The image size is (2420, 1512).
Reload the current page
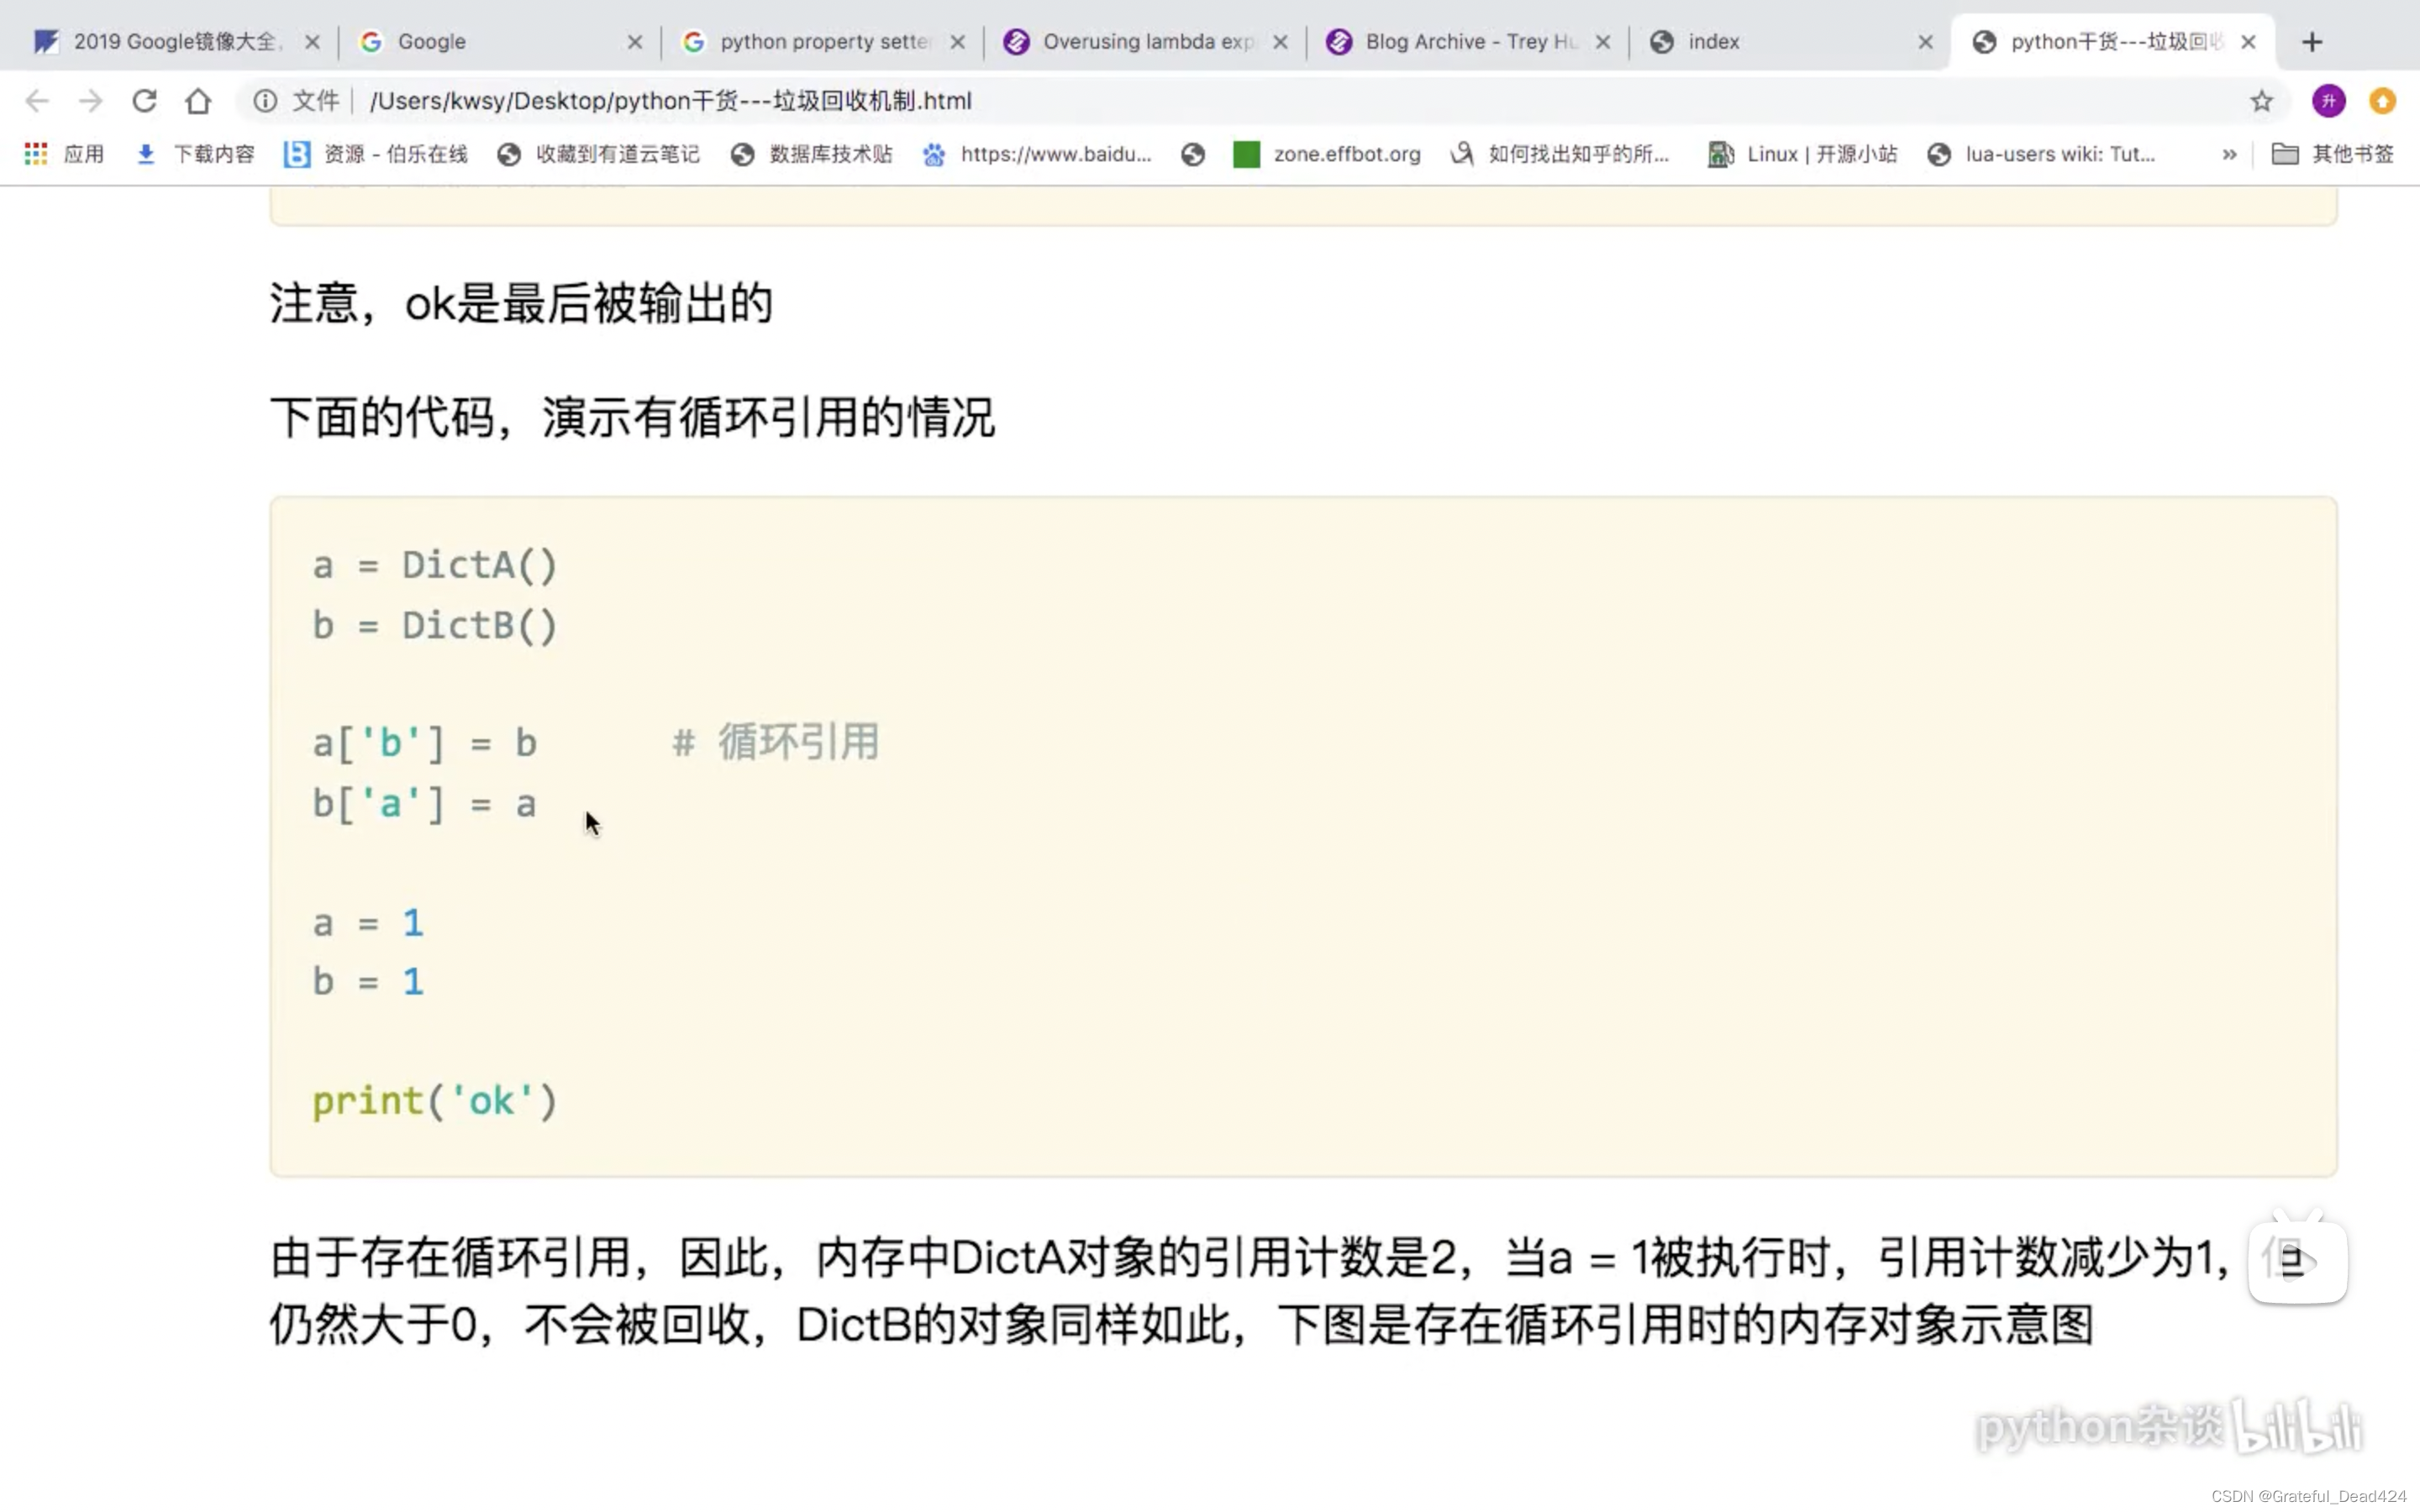pos(145,101)
